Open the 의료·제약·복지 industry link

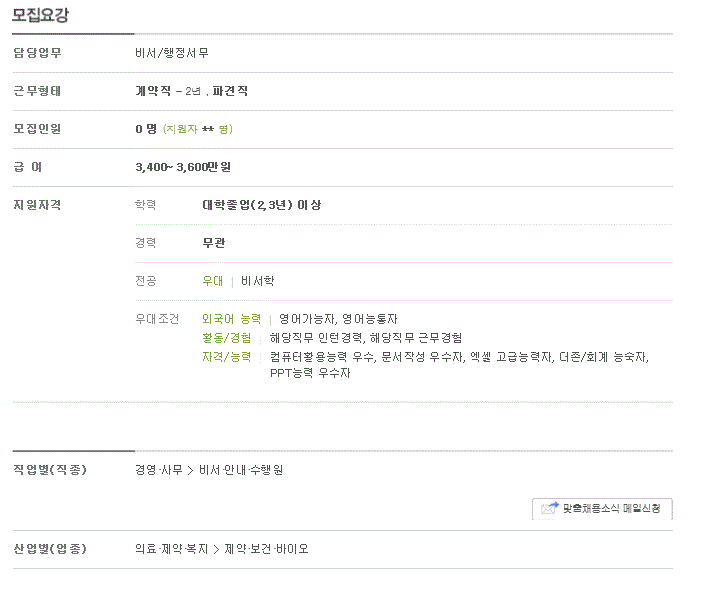click(x=171, y=549)
